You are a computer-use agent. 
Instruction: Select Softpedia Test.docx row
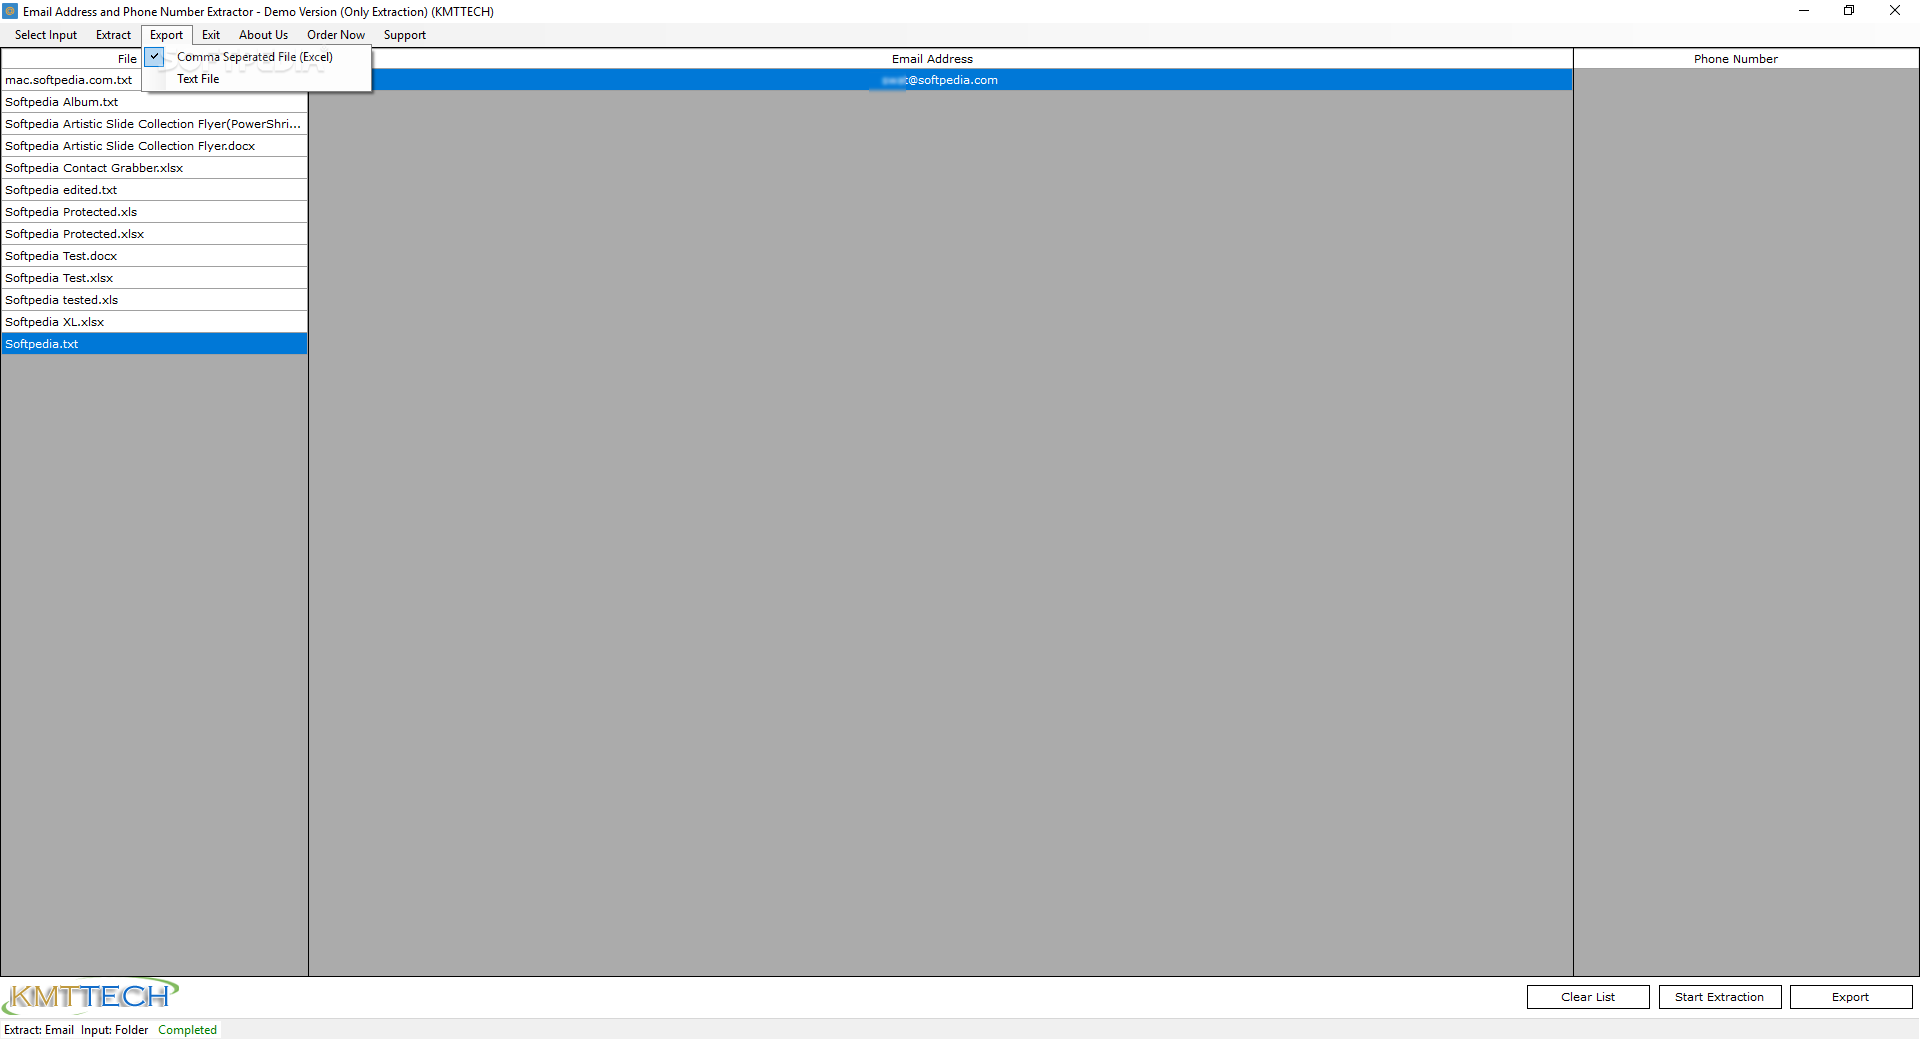(x=154, y=256)
